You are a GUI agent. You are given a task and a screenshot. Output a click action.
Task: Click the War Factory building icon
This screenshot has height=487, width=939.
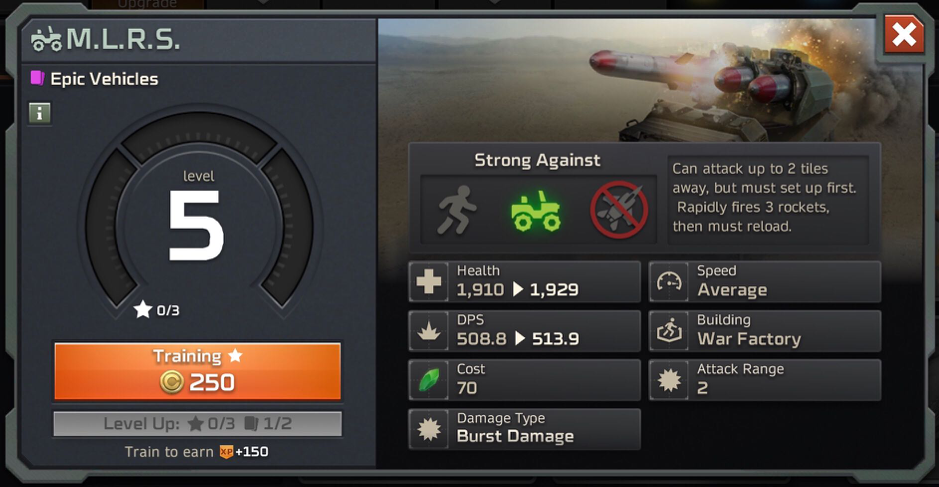pos(669,331)
